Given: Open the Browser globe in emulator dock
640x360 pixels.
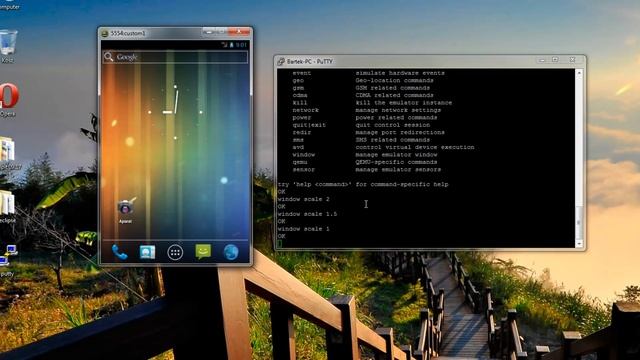Looking at the screenshot, I should click(x=231, y=252).
